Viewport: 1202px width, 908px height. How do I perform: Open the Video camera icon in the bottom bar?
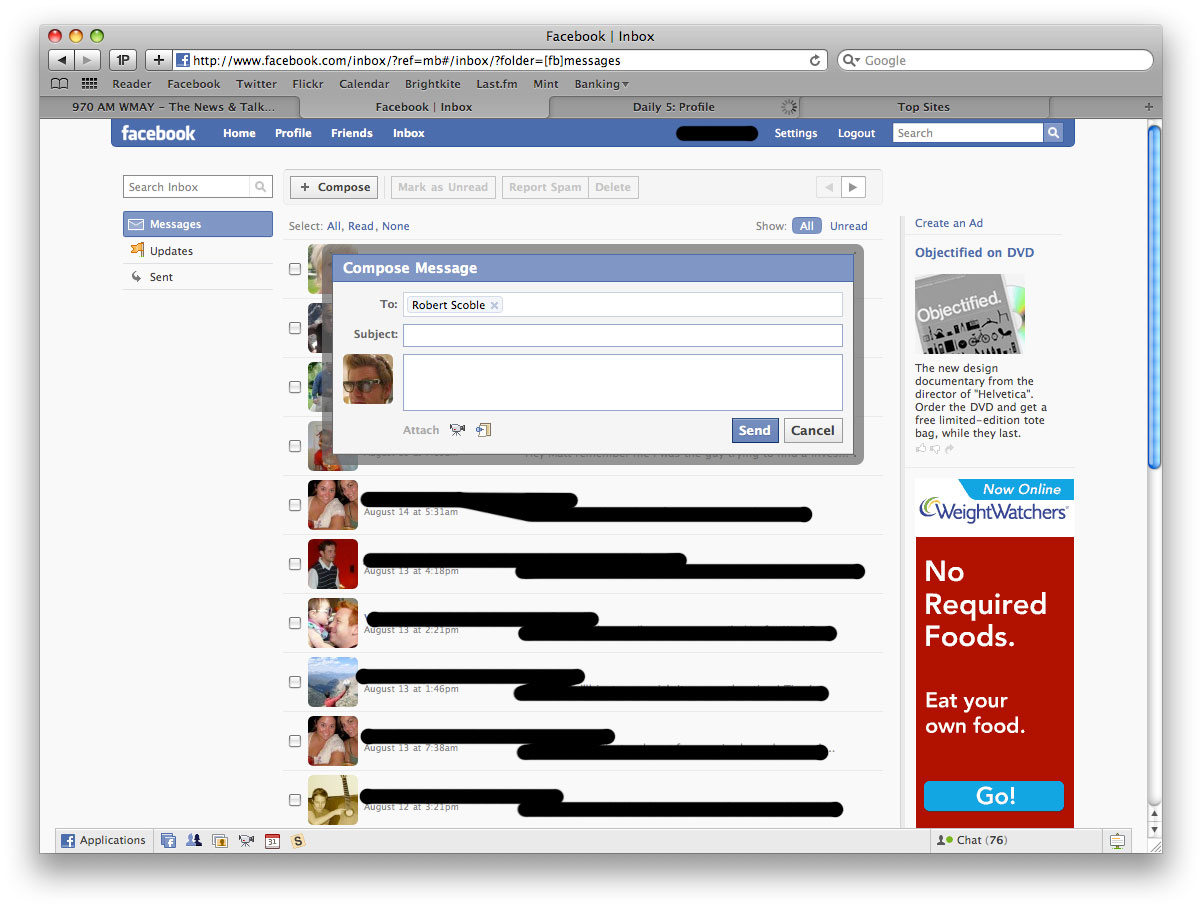coord(246,841)
